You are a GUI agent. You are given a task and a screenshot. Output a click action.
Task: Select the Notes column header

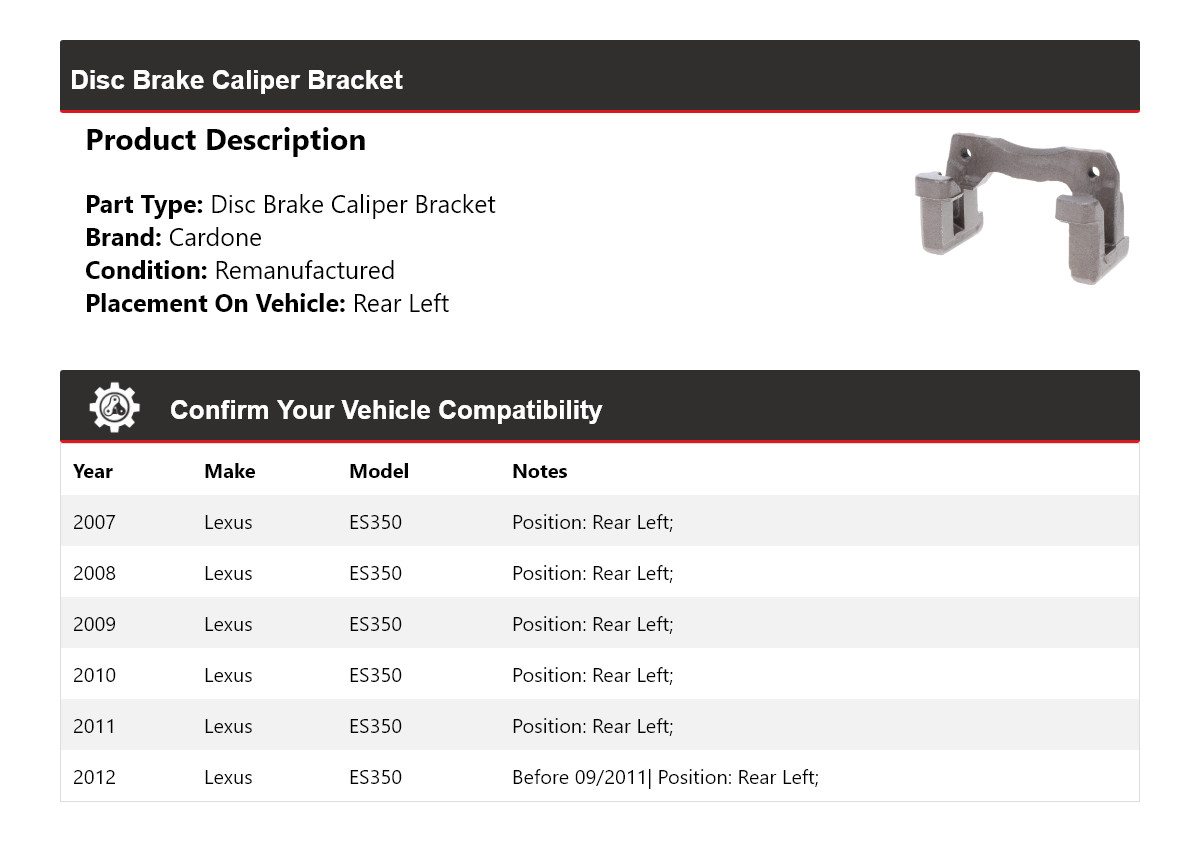[x=540, y=471]
